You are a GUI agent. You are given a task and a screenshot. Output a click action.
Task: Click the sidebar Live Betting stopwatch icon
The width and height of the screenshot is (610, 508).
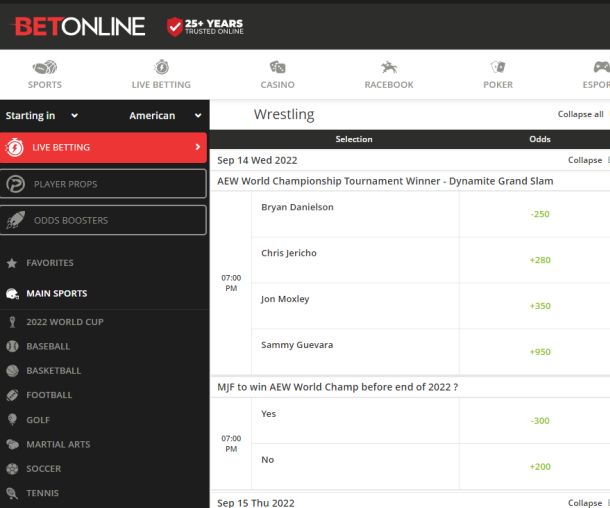click(x=15, y=147)
